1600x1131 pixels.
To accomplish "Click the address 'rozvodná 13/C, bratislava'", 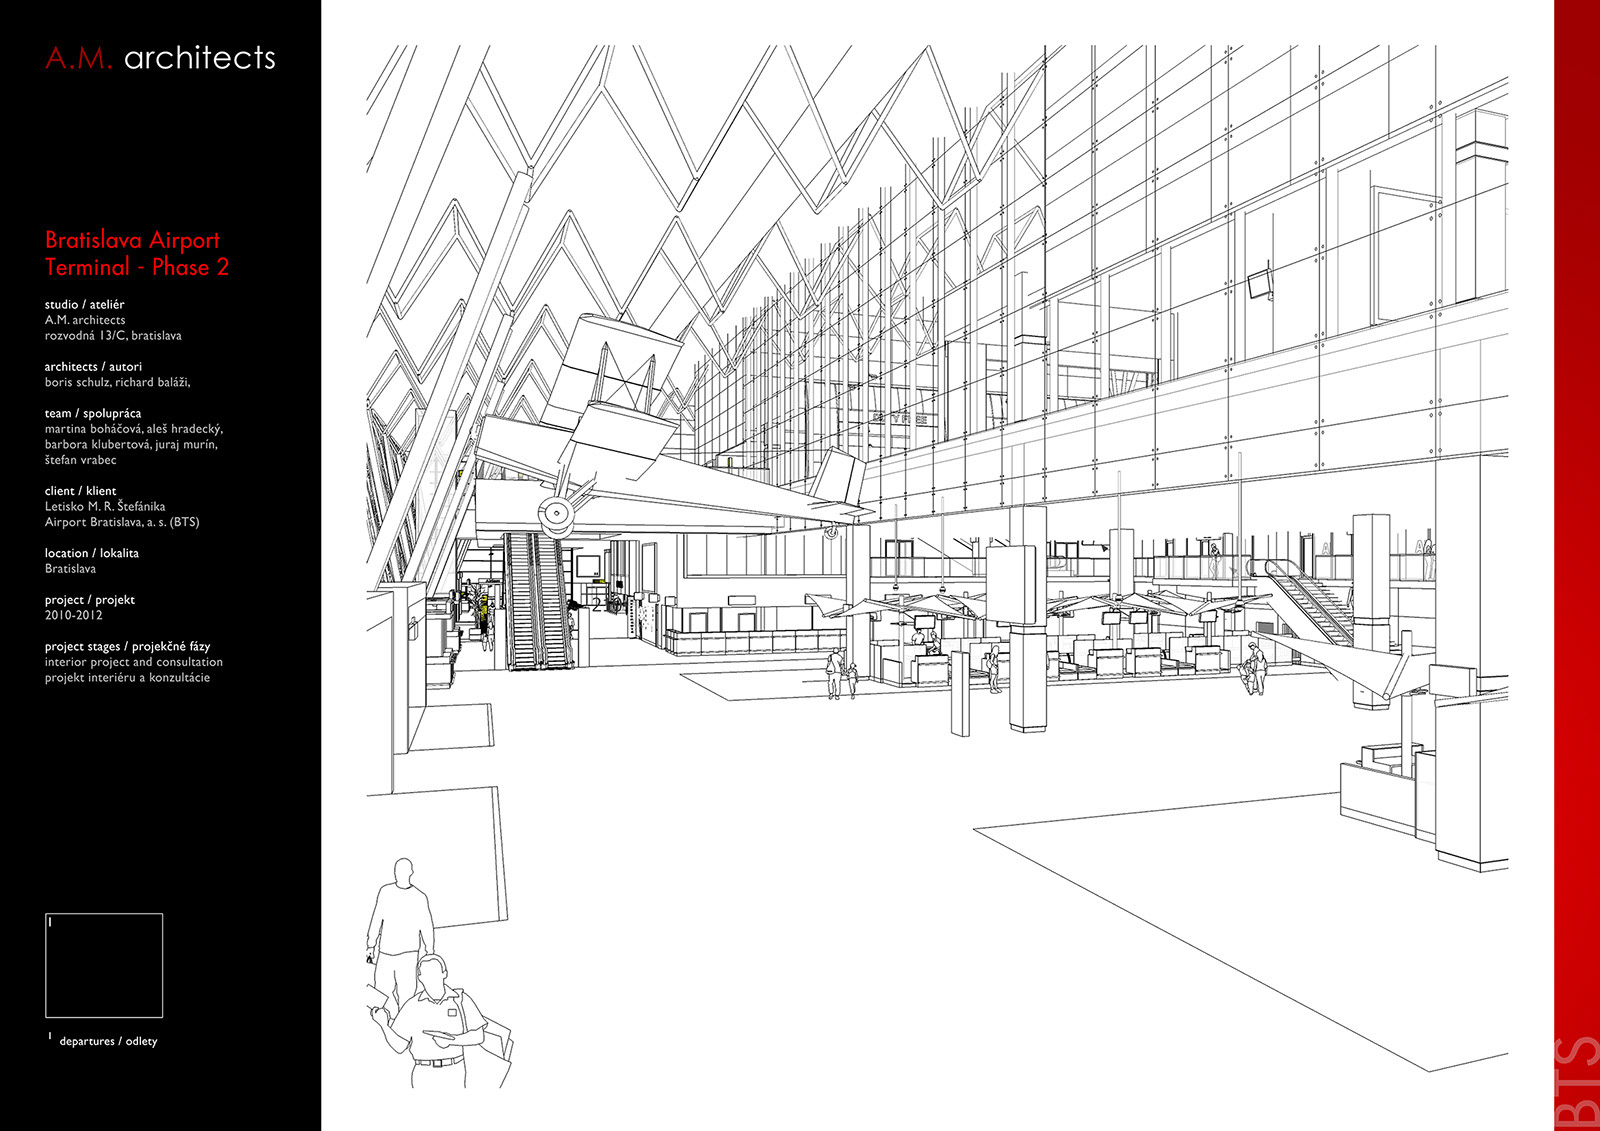I will [x=113, y=336].
